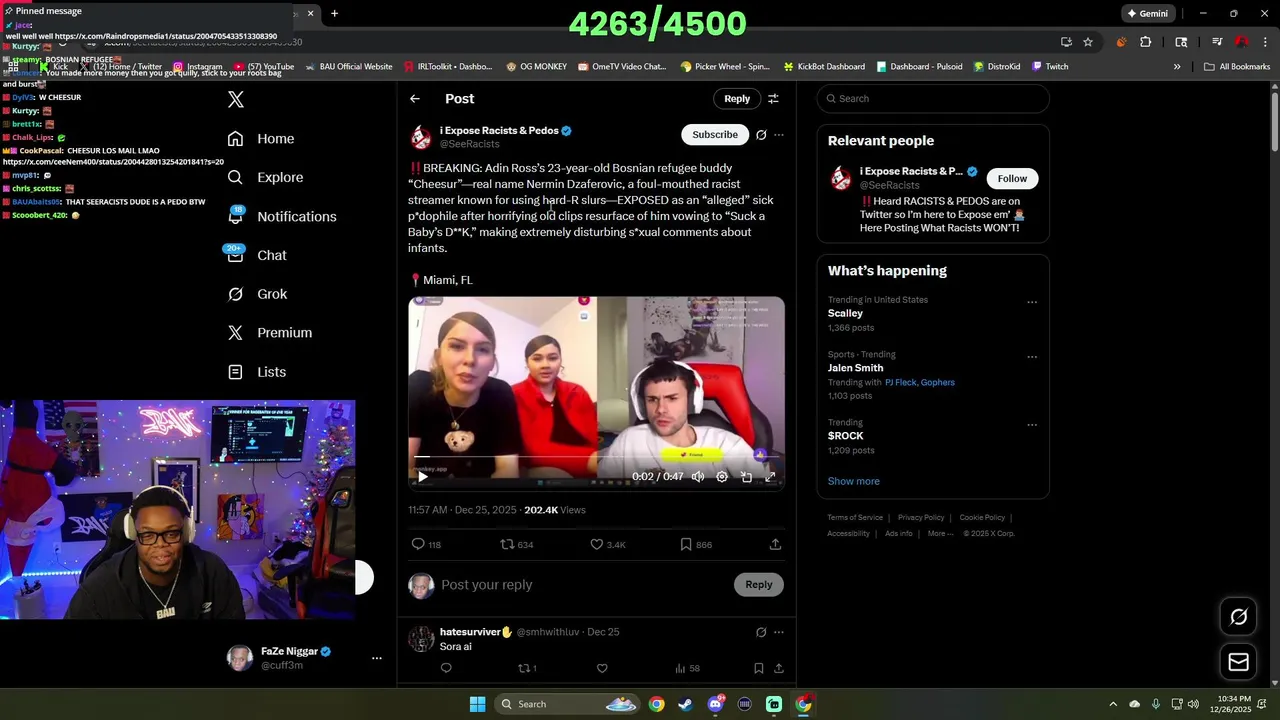1280x720 pixels.
Task: Like hatesurviver's comment
Action: tap(602, 668)
